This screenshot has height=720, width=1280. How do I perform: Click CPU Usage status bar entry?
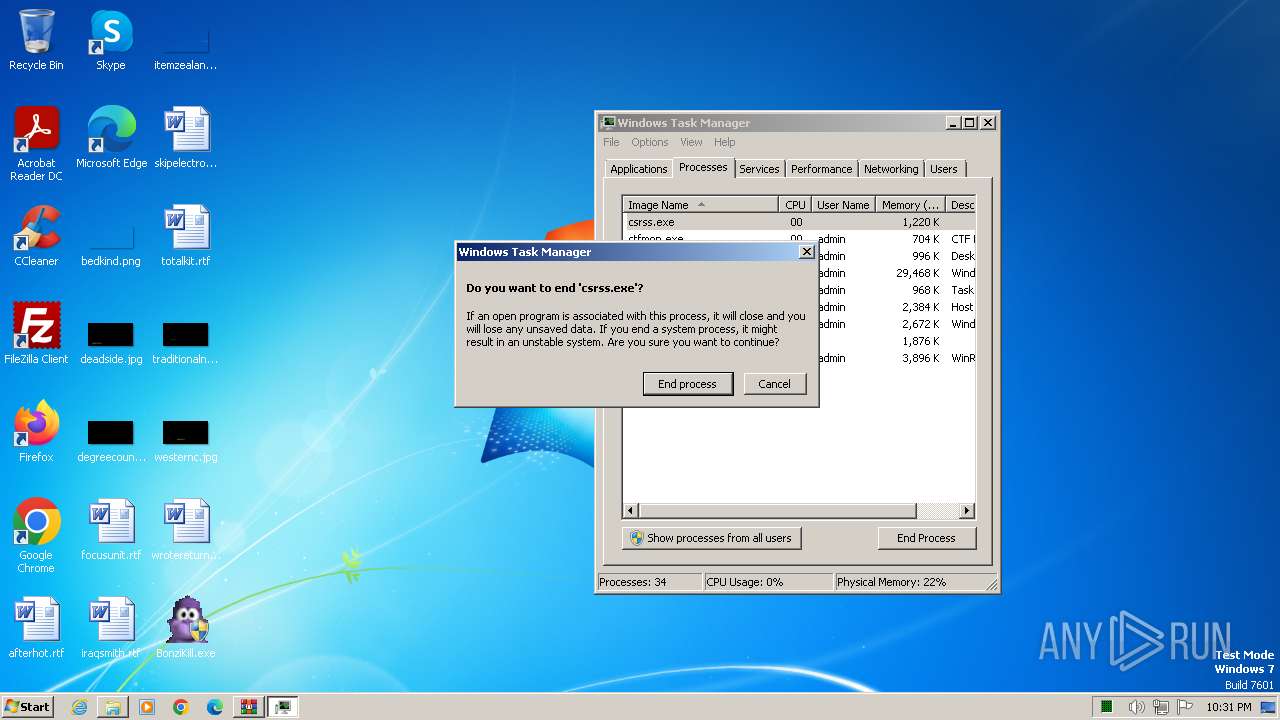coord(768,582)
